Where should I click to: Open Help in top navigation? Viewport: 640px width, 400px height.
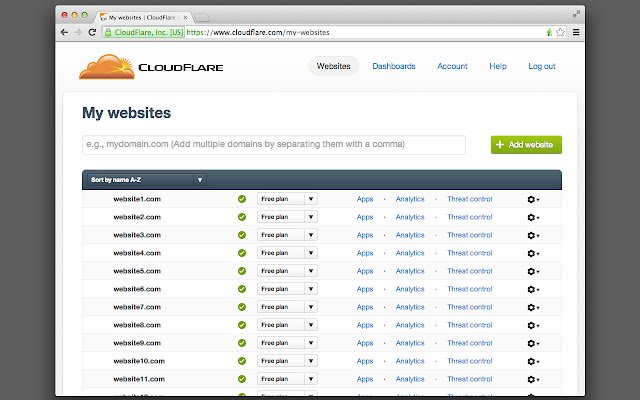(498, 66)
